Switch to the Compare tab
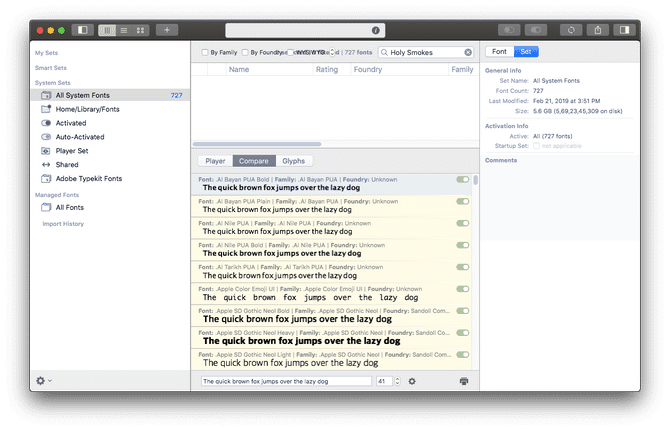 [x=254, y=161]
